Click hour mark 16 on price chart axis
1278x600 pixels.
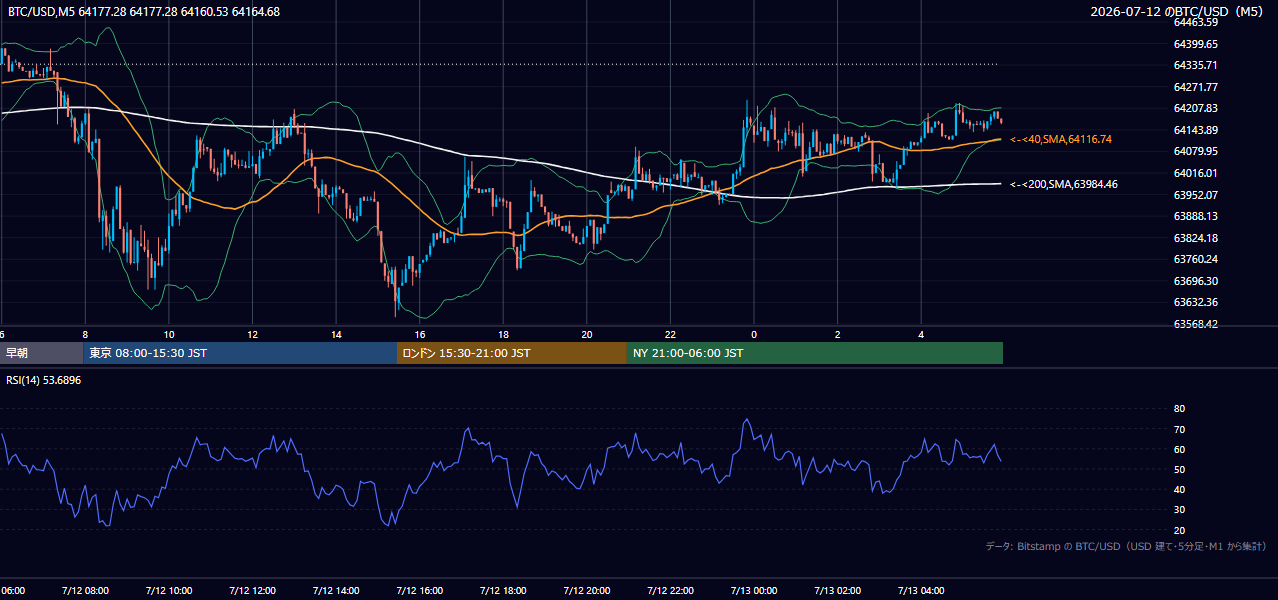click(419, 334)
